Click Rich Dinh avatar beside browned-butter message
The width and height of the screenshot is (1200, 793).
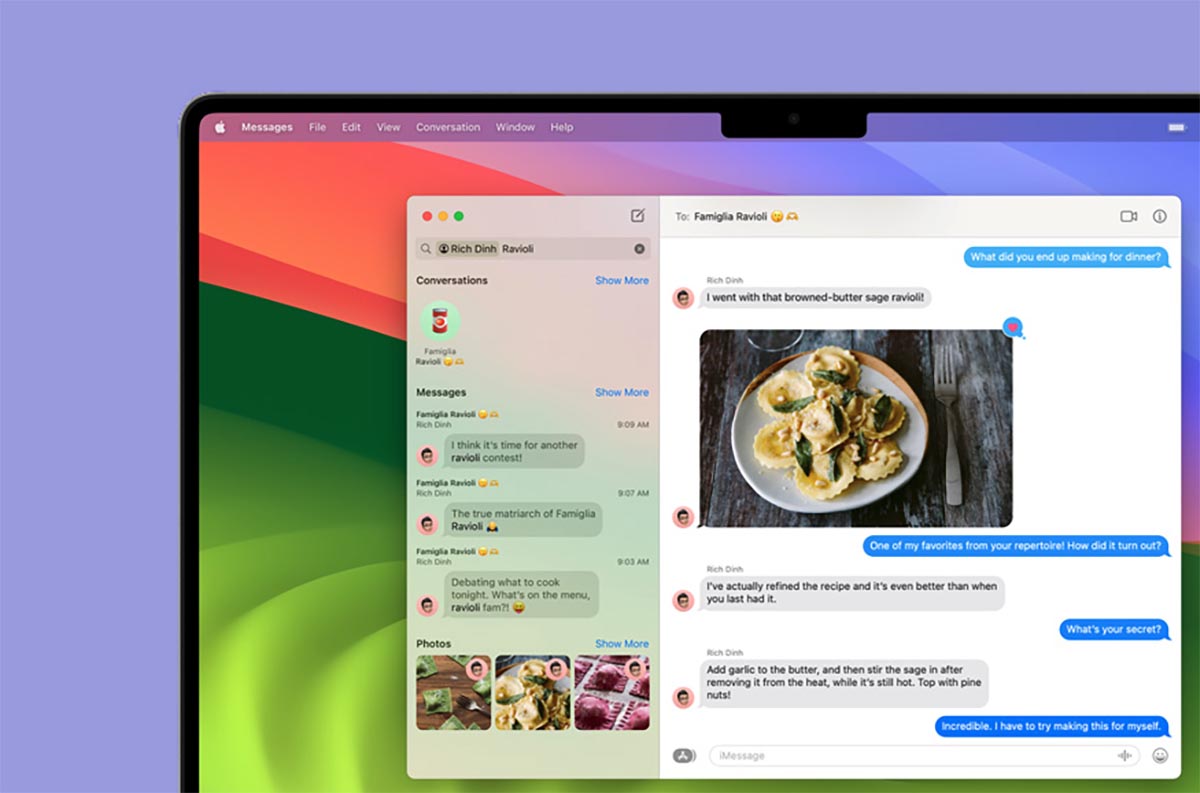(x=684, y=298)
